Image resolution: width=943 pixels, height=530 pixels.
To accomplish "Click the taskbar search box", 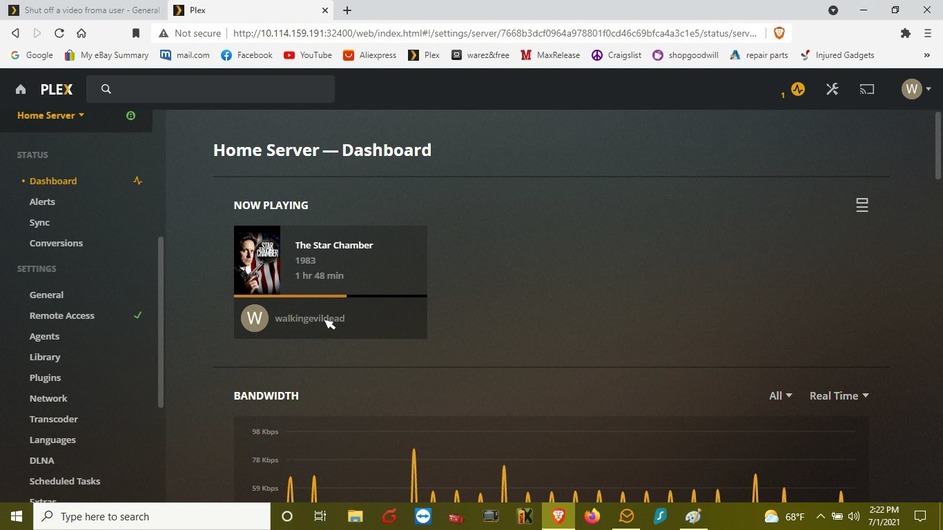I will (152, 516).
